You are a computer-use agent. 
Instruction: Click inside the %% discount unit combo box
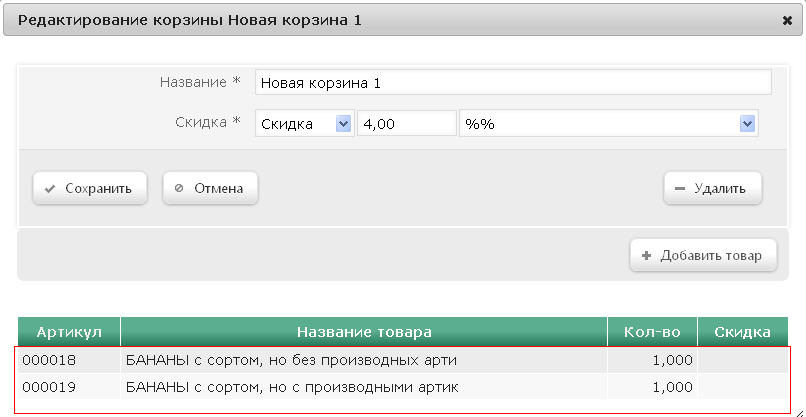(x=609, y=123)
